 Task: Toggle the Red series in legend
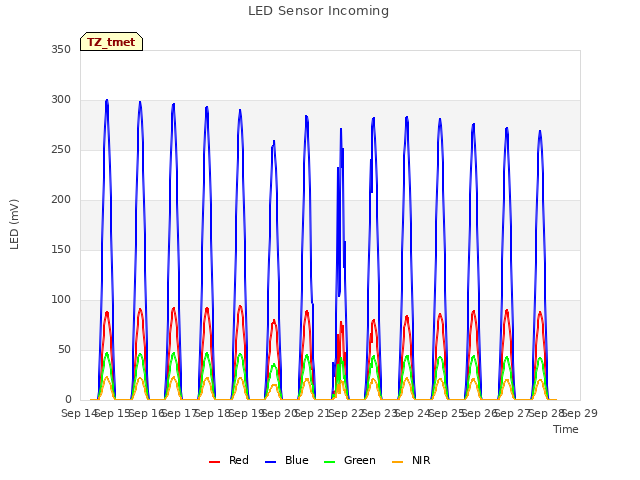pyautogui.click(x=229, y=460)
